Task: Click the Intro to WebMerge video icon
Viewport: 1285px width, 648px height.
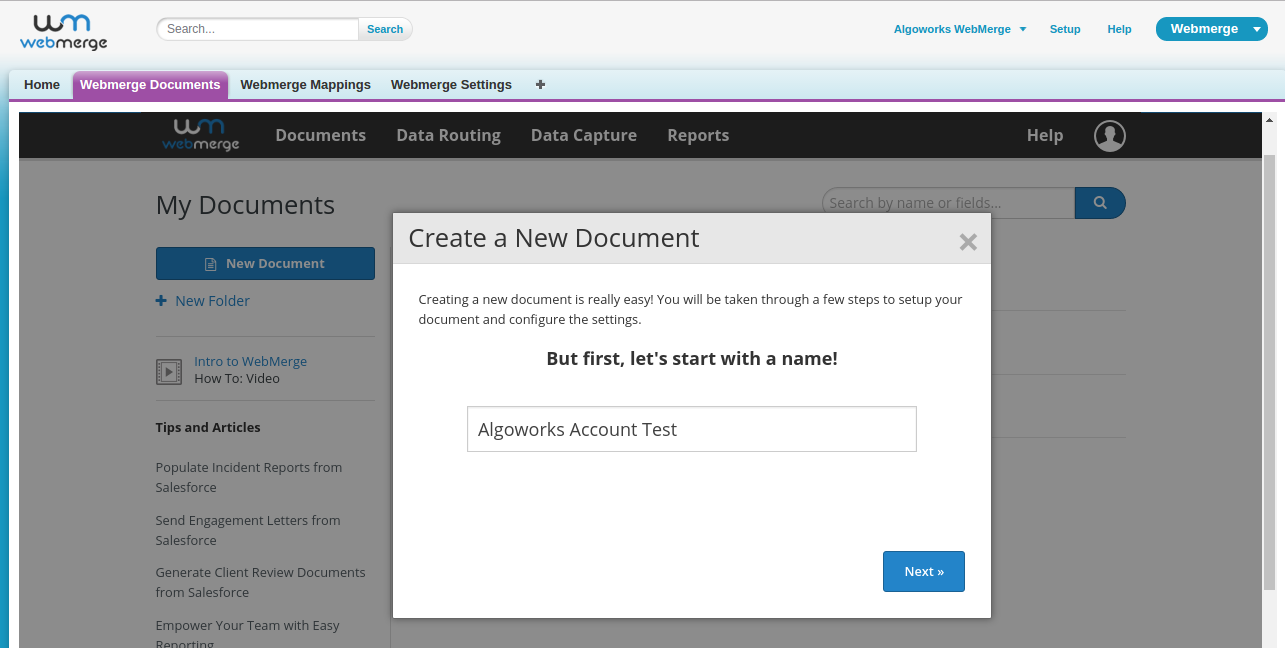Action: pos(169,372)
